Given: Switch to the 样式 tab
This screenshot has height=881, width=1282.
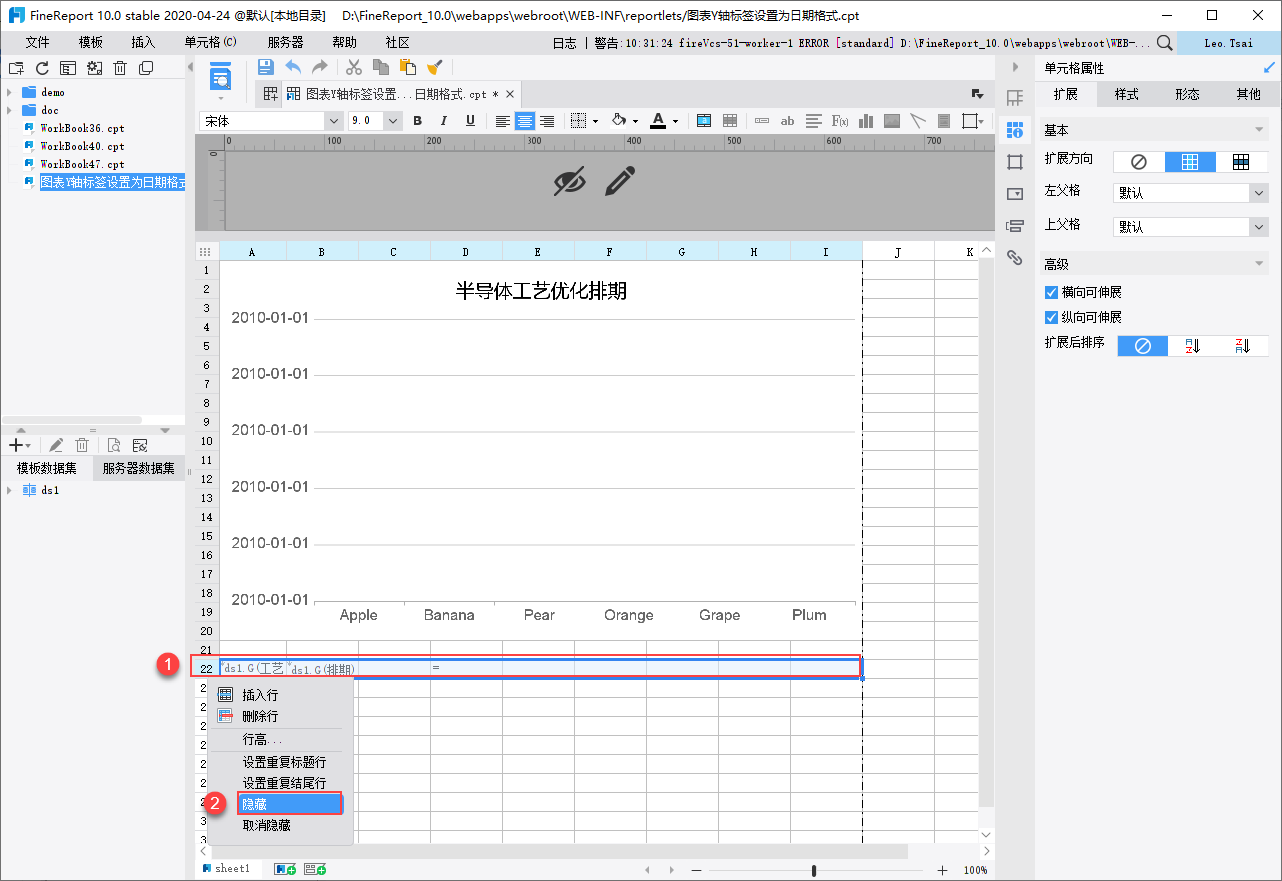Looking at the screenshot, I should click(1127, 94).
